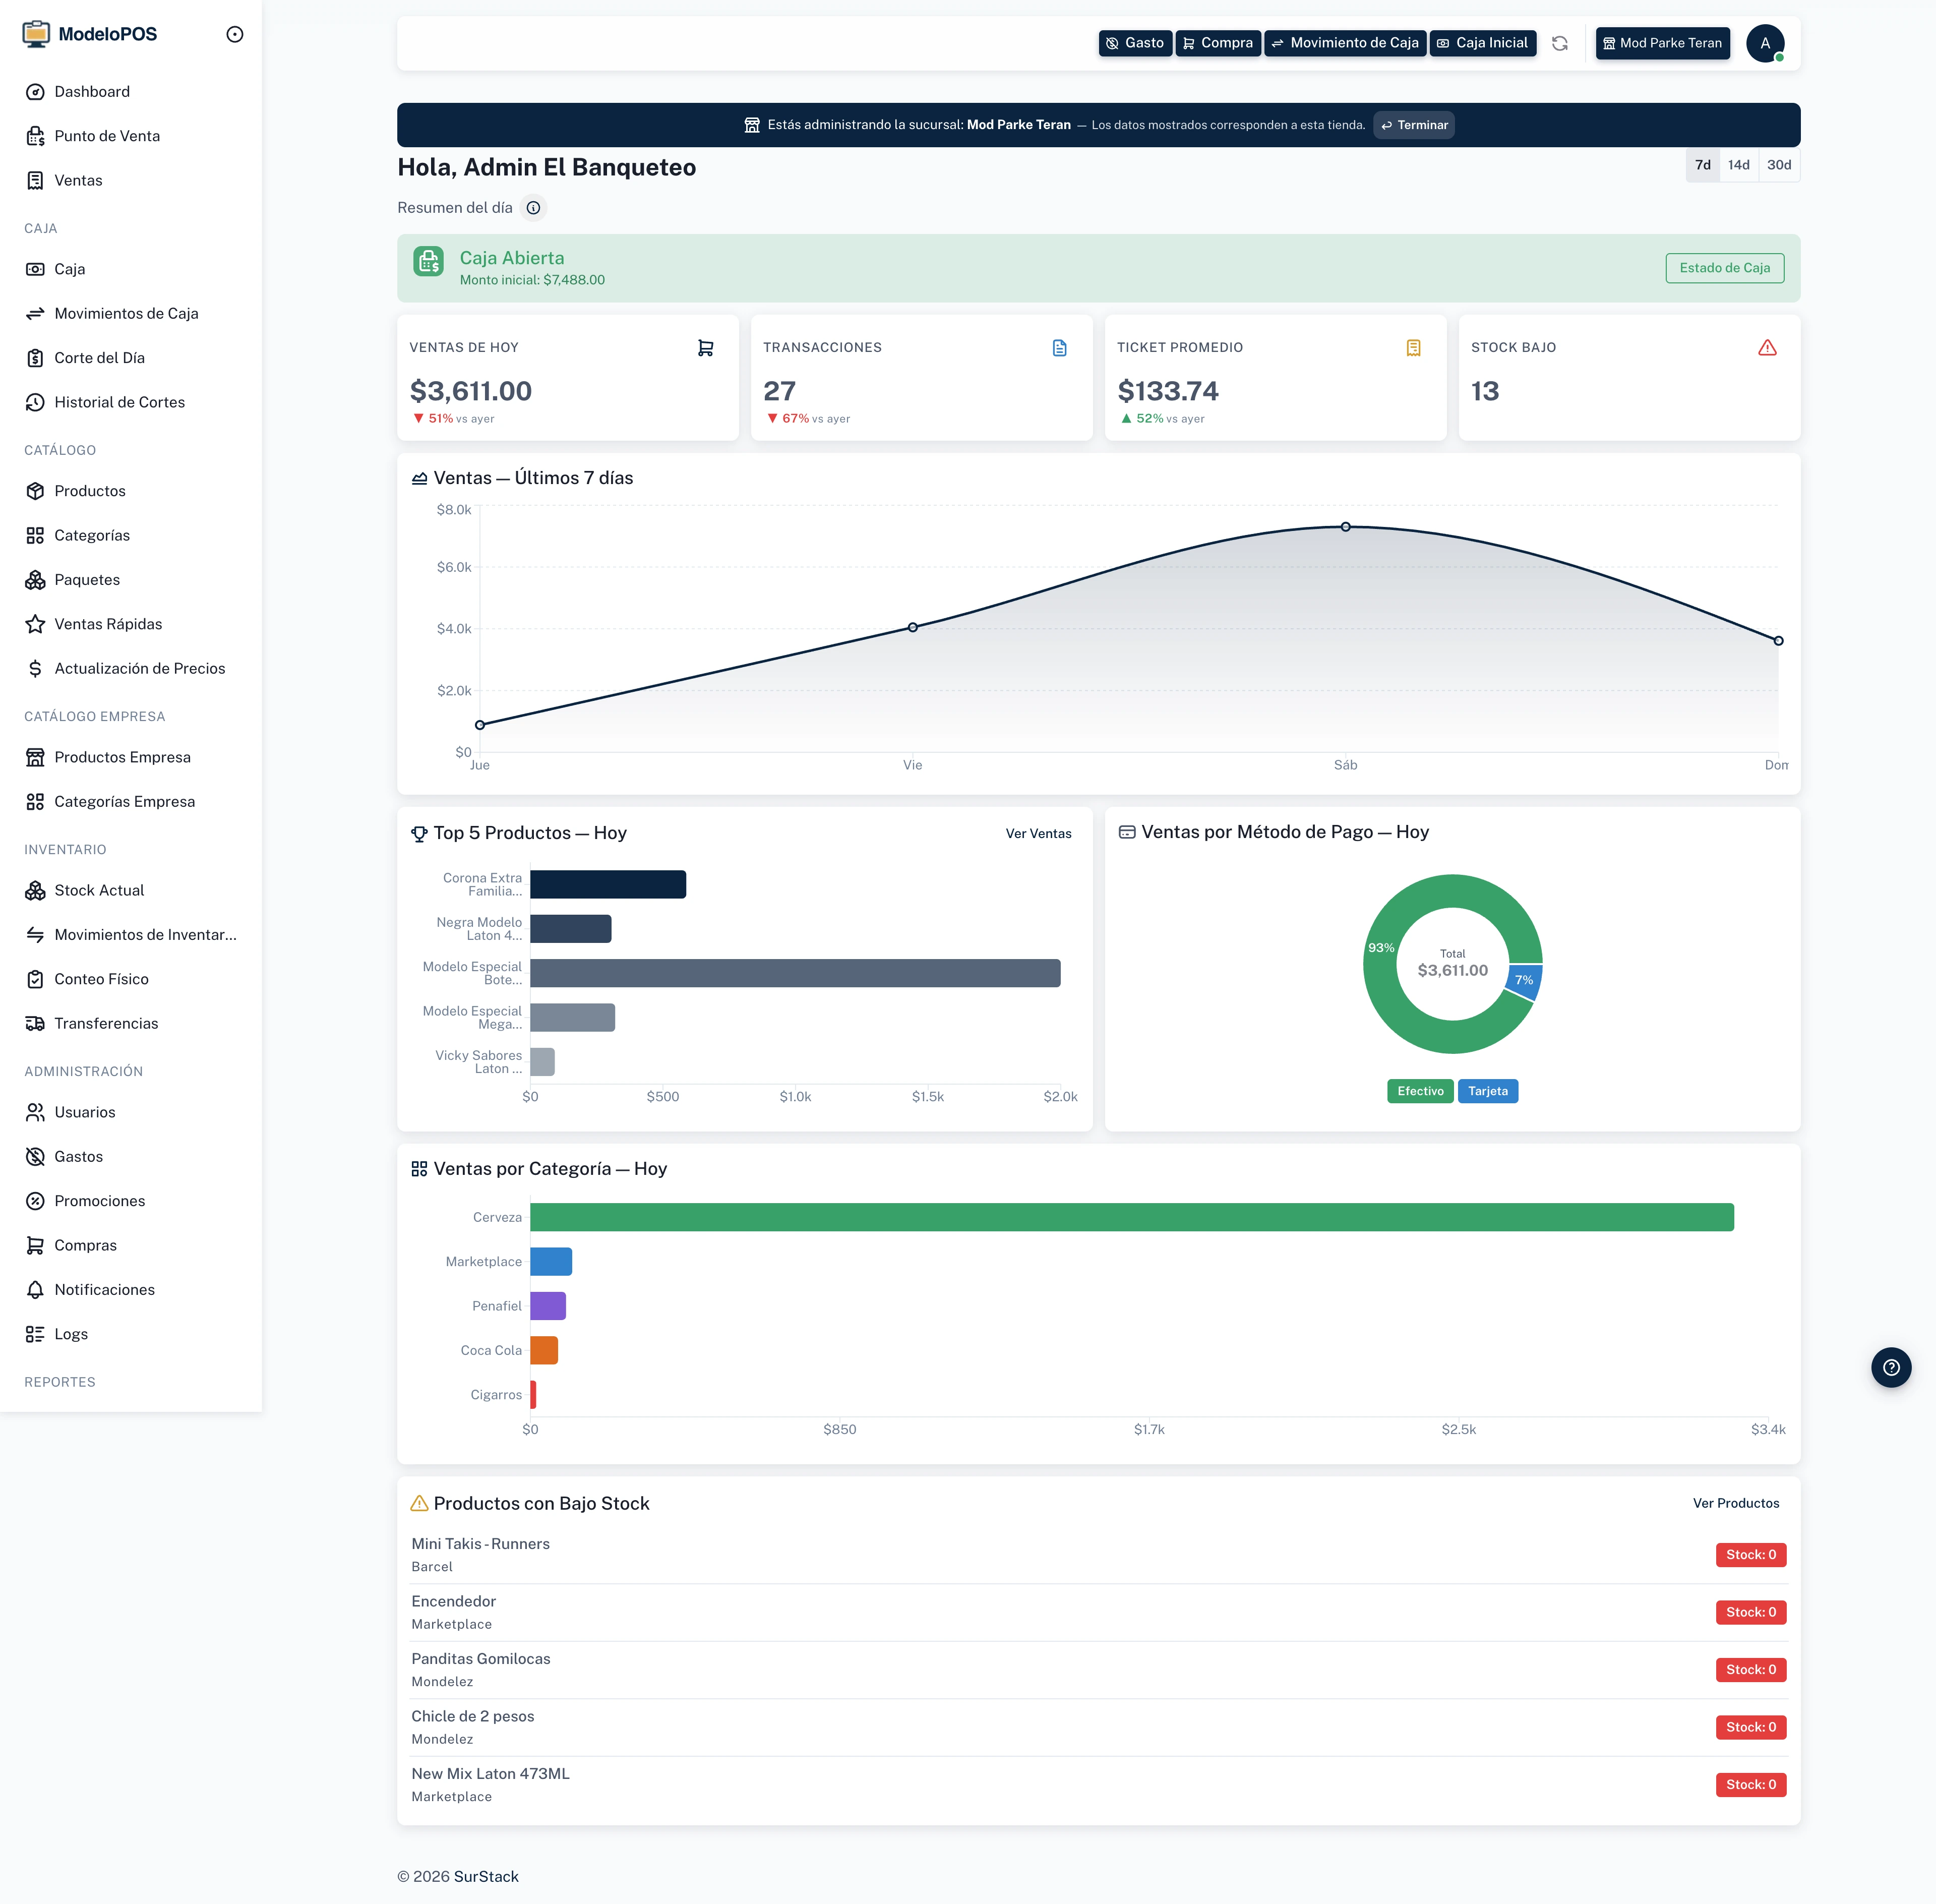Toggle the Efectivo payment method filter

(x=1419, y=1091)
